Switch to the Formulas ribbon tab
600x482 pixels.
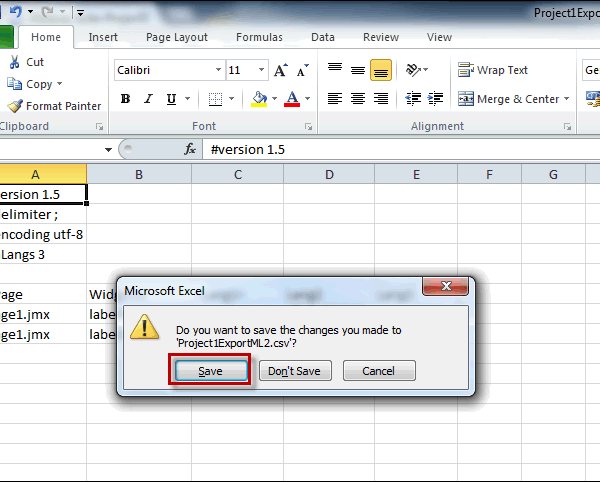259,37
